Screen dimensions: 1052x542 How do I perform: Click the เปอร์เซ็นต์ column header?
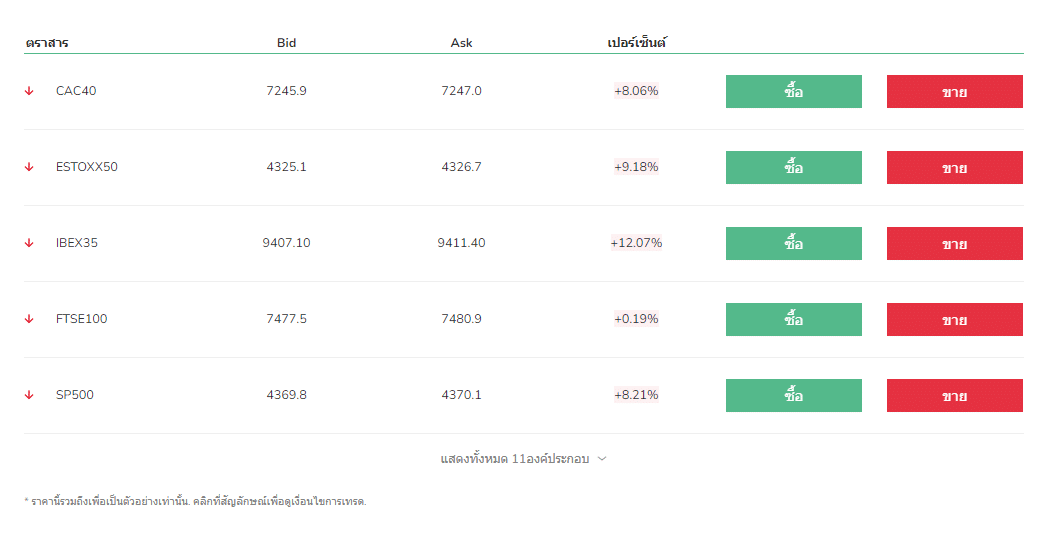[636, 43]
